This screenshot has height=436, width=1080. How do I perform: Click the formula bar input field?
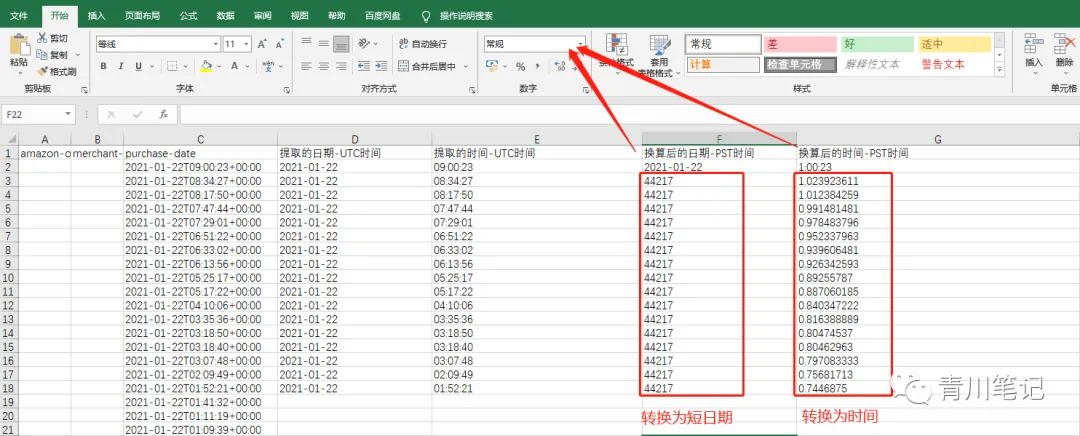[x=628, y=114]
